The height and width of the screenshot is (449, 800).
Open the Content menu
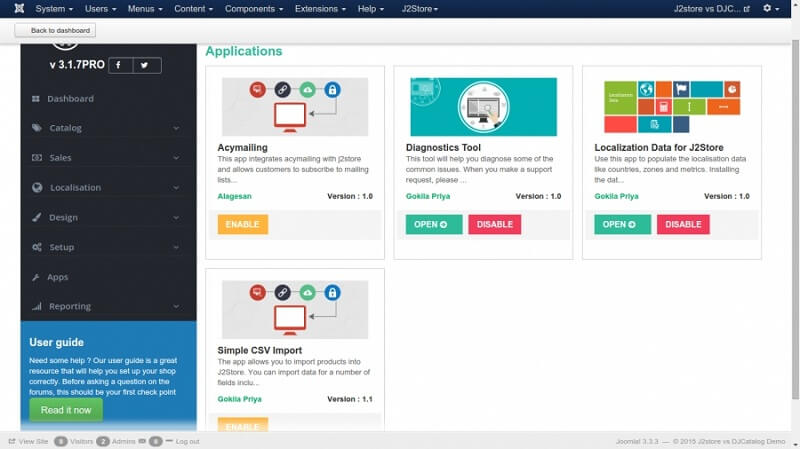[x=193, y=9]
